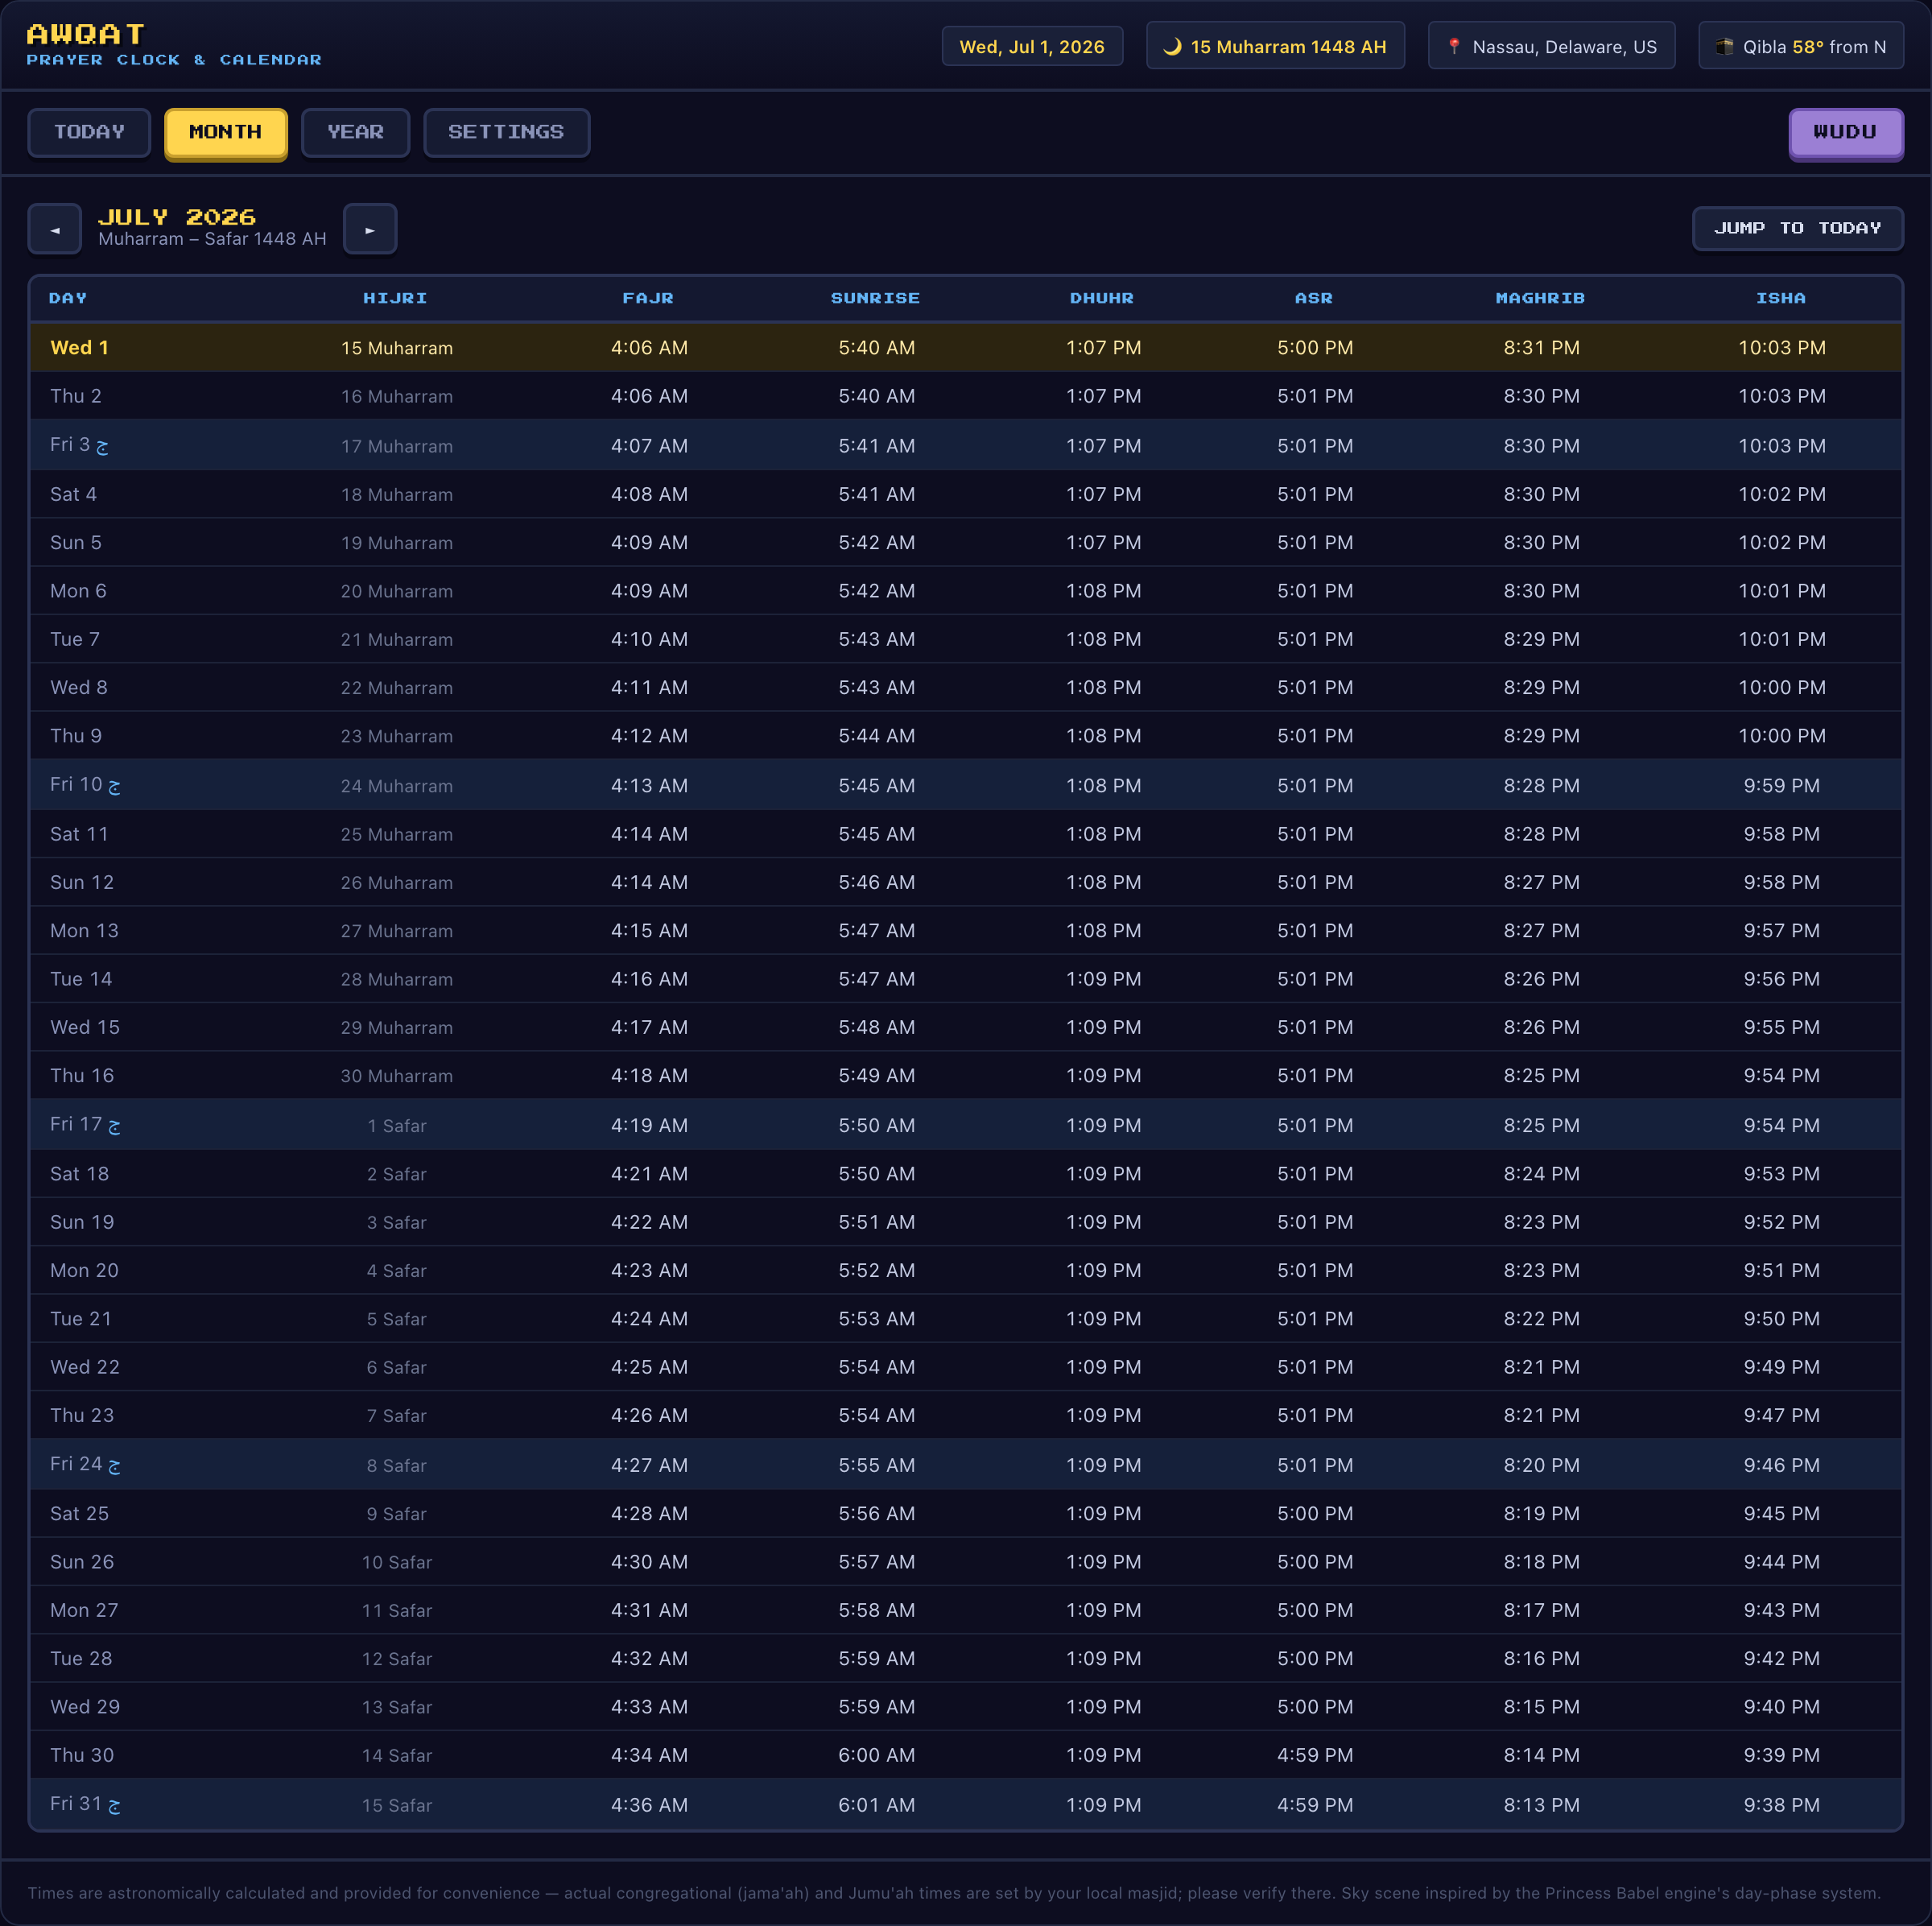Open the Year tab
This screenshot has height=1926, width=1932.
pos(355,132)
